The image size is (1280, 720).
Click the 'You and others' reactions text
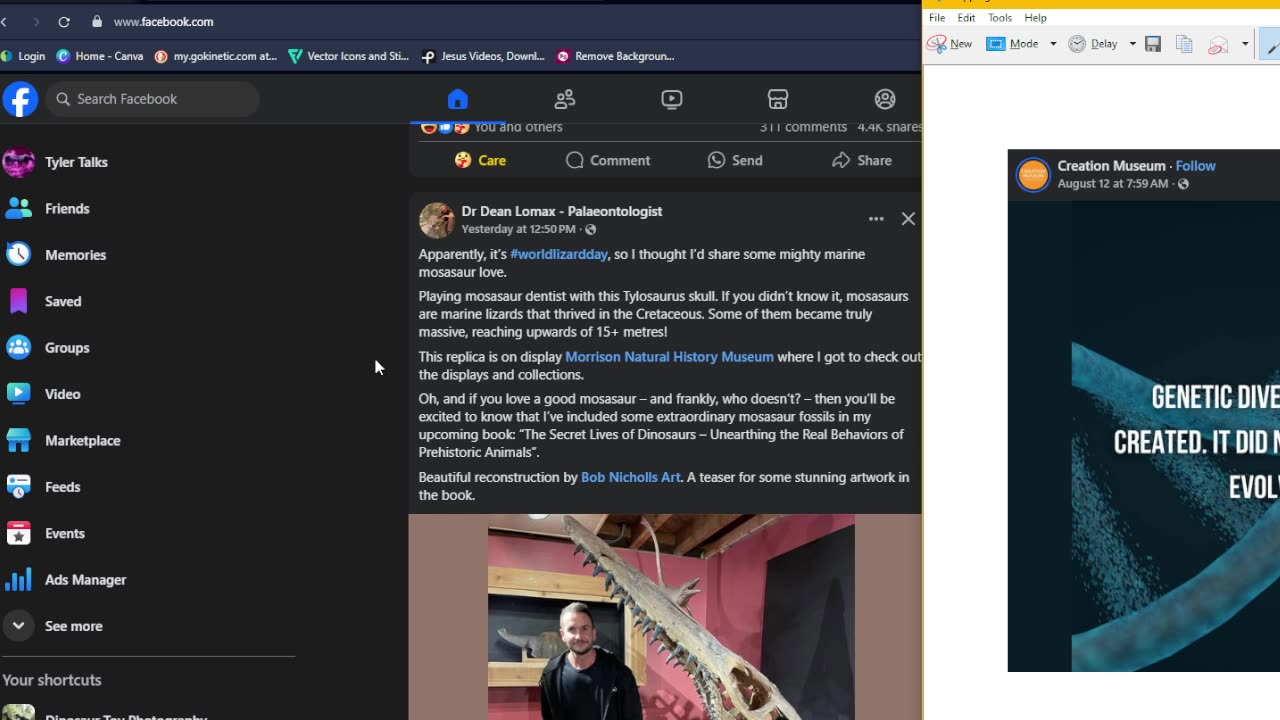coord(518,127)
